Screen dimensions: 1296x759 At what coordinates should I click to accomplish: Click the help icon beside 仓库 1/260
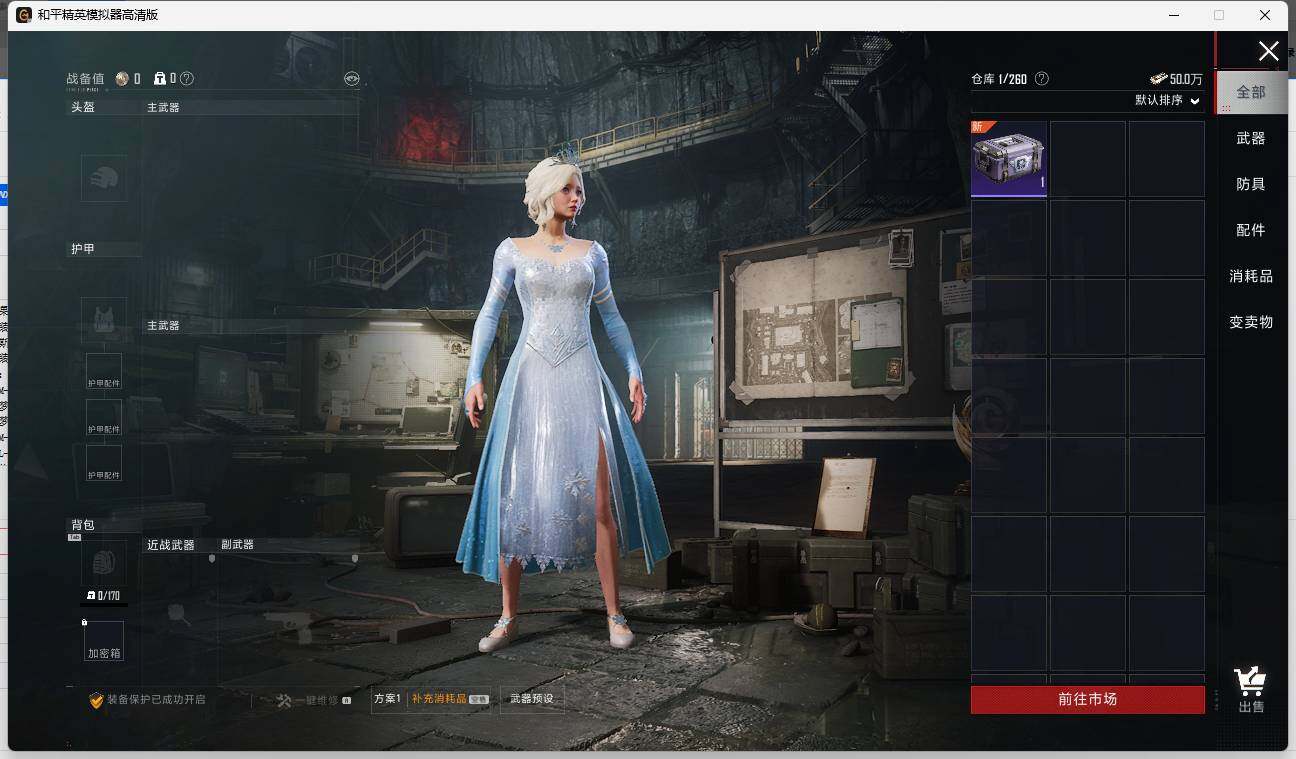click(1041, 78)
